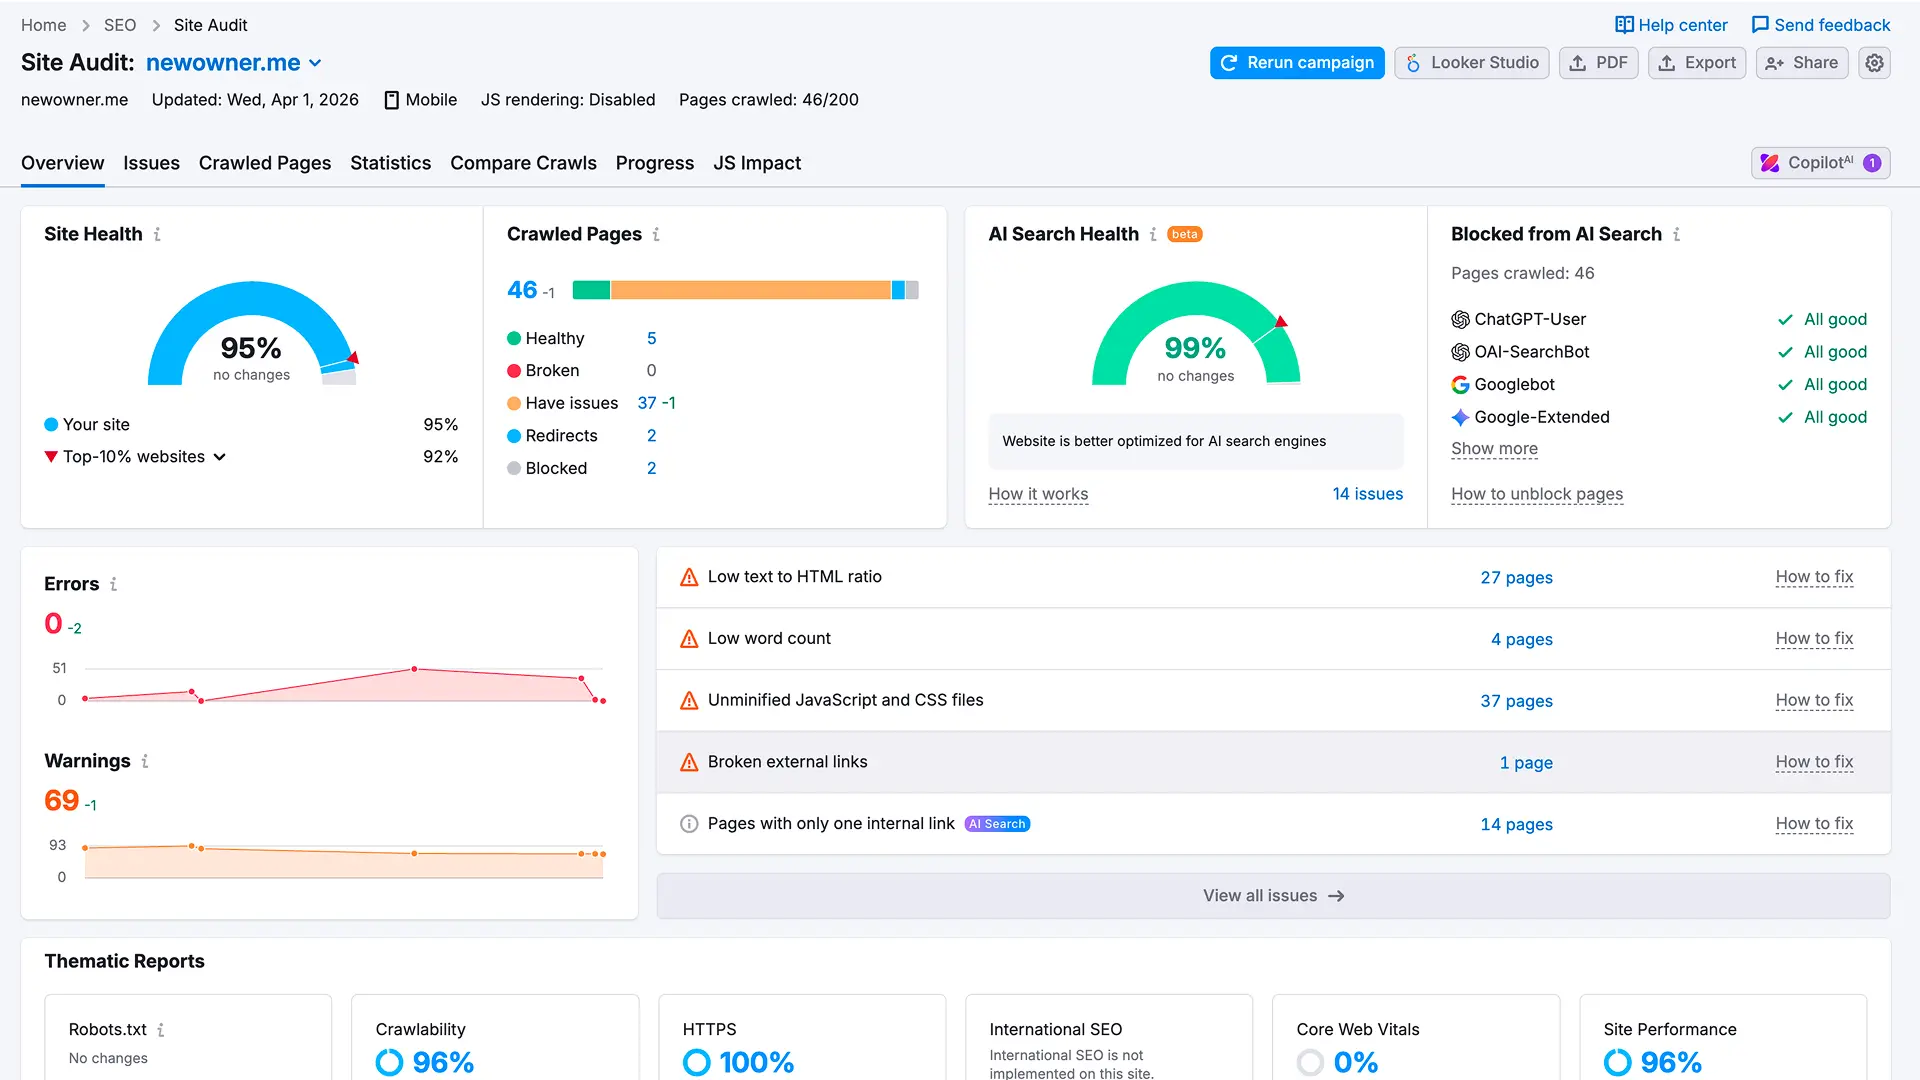Export the audit as PDF
The height and width of the screenshot is (1080, 1920).
[1598, 62]
